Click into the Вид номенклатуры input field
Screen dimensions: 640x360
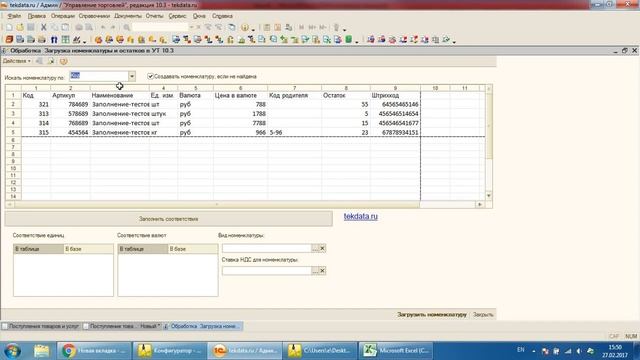(267, 248)
